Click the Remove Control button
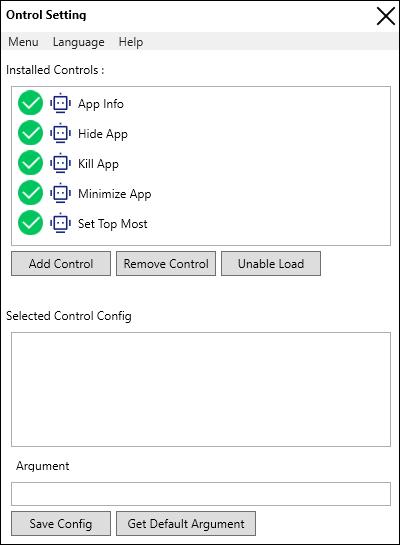Screen dimensions: 400x545 coord(166,263)
